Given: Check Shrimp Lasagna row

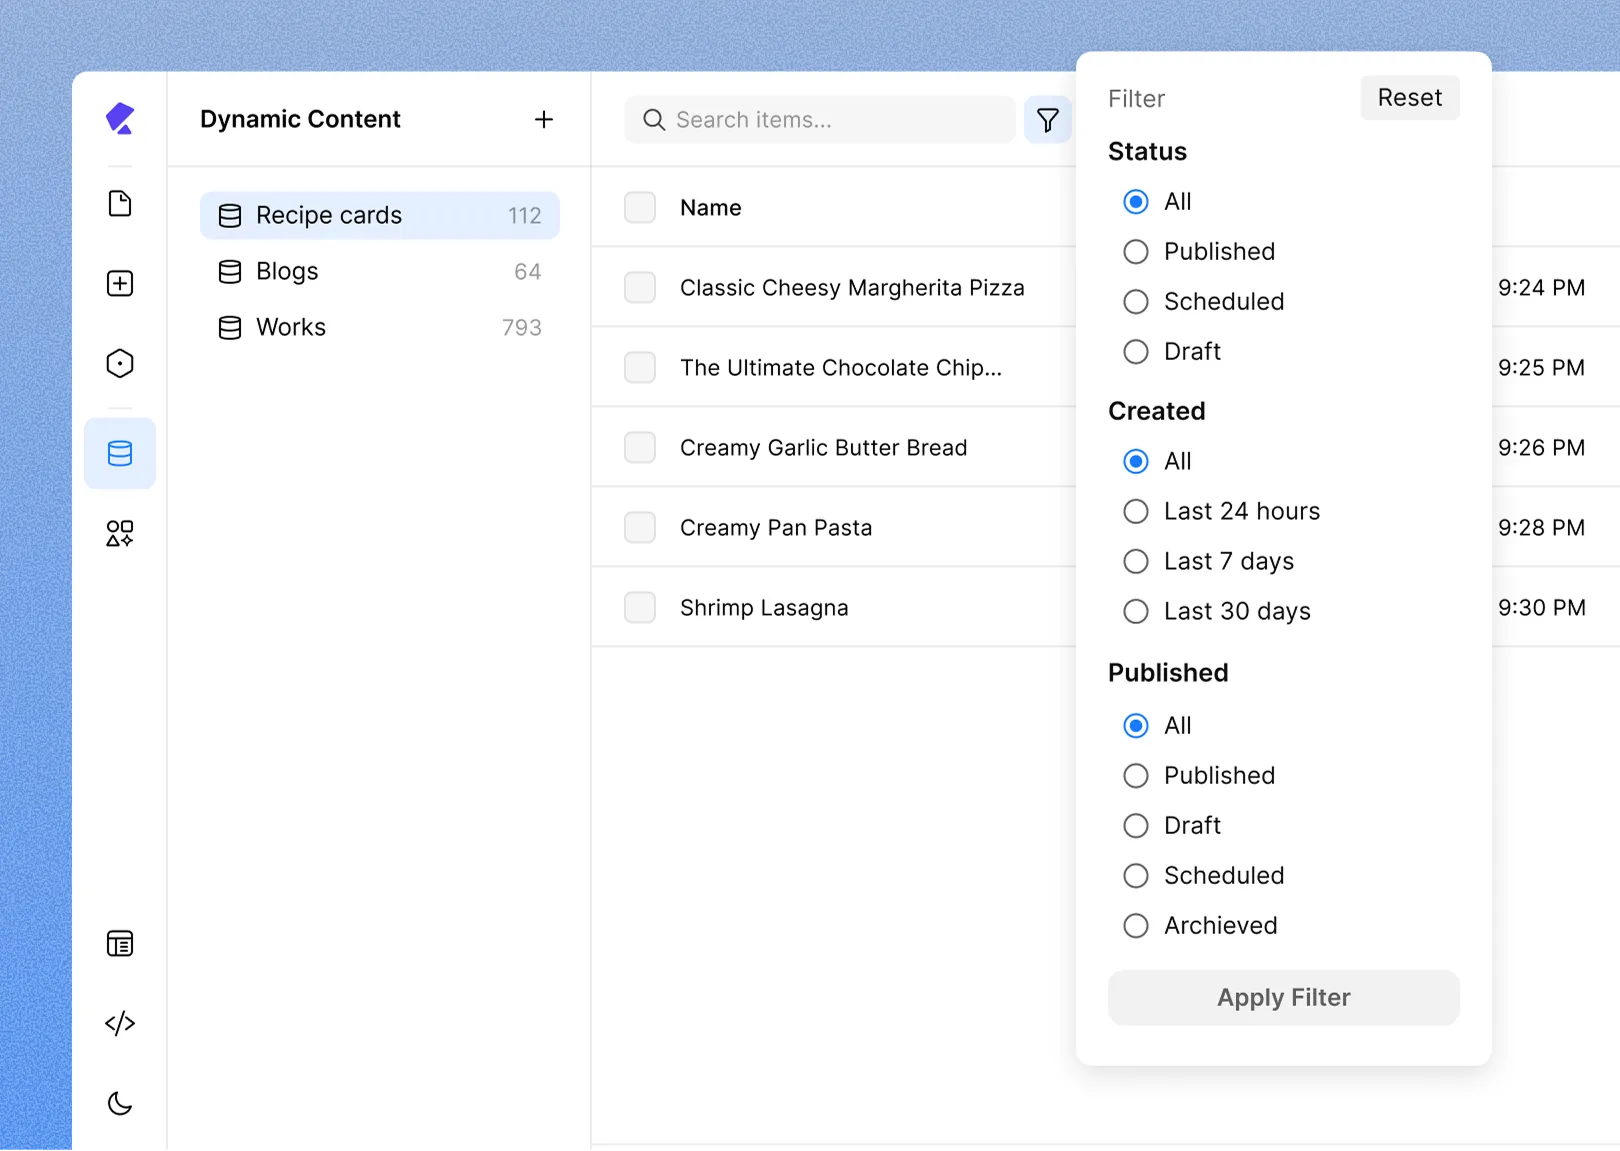Looking at the screenshot, I should click(x=640, y=607).
